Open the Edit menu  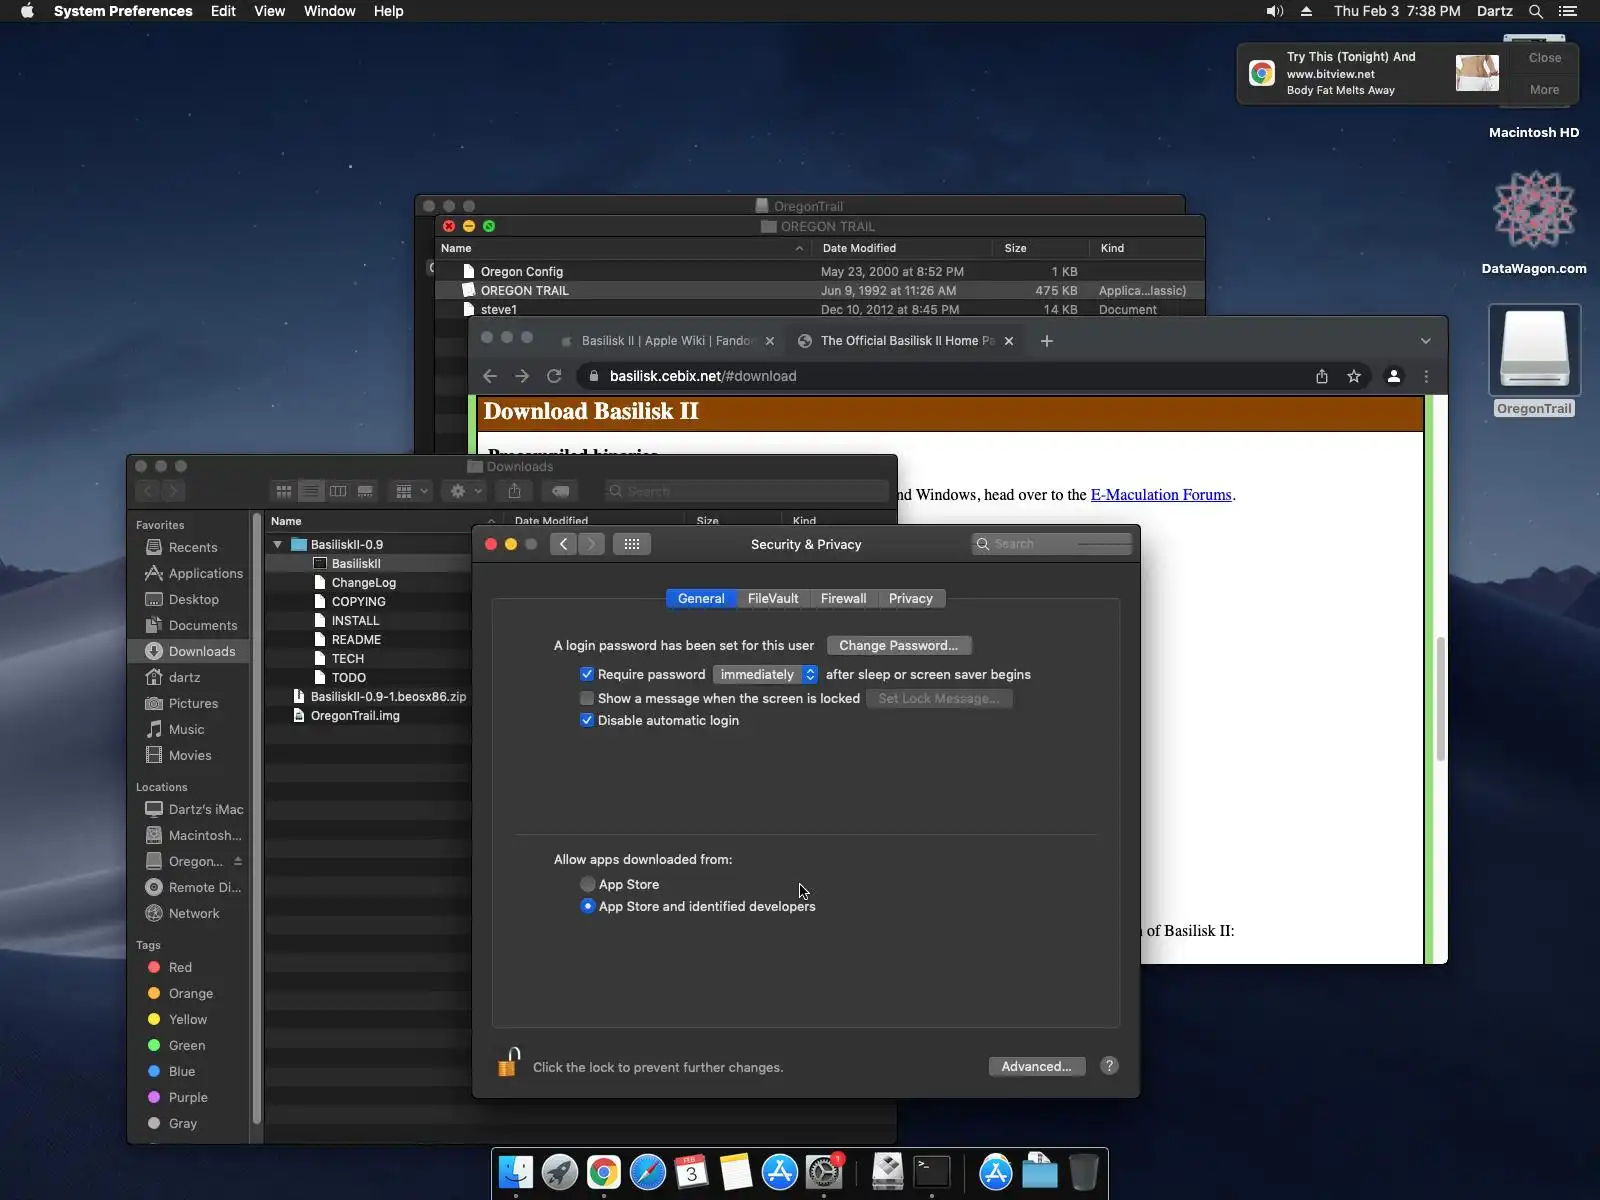pyautogui.click(x=223, y=11)
